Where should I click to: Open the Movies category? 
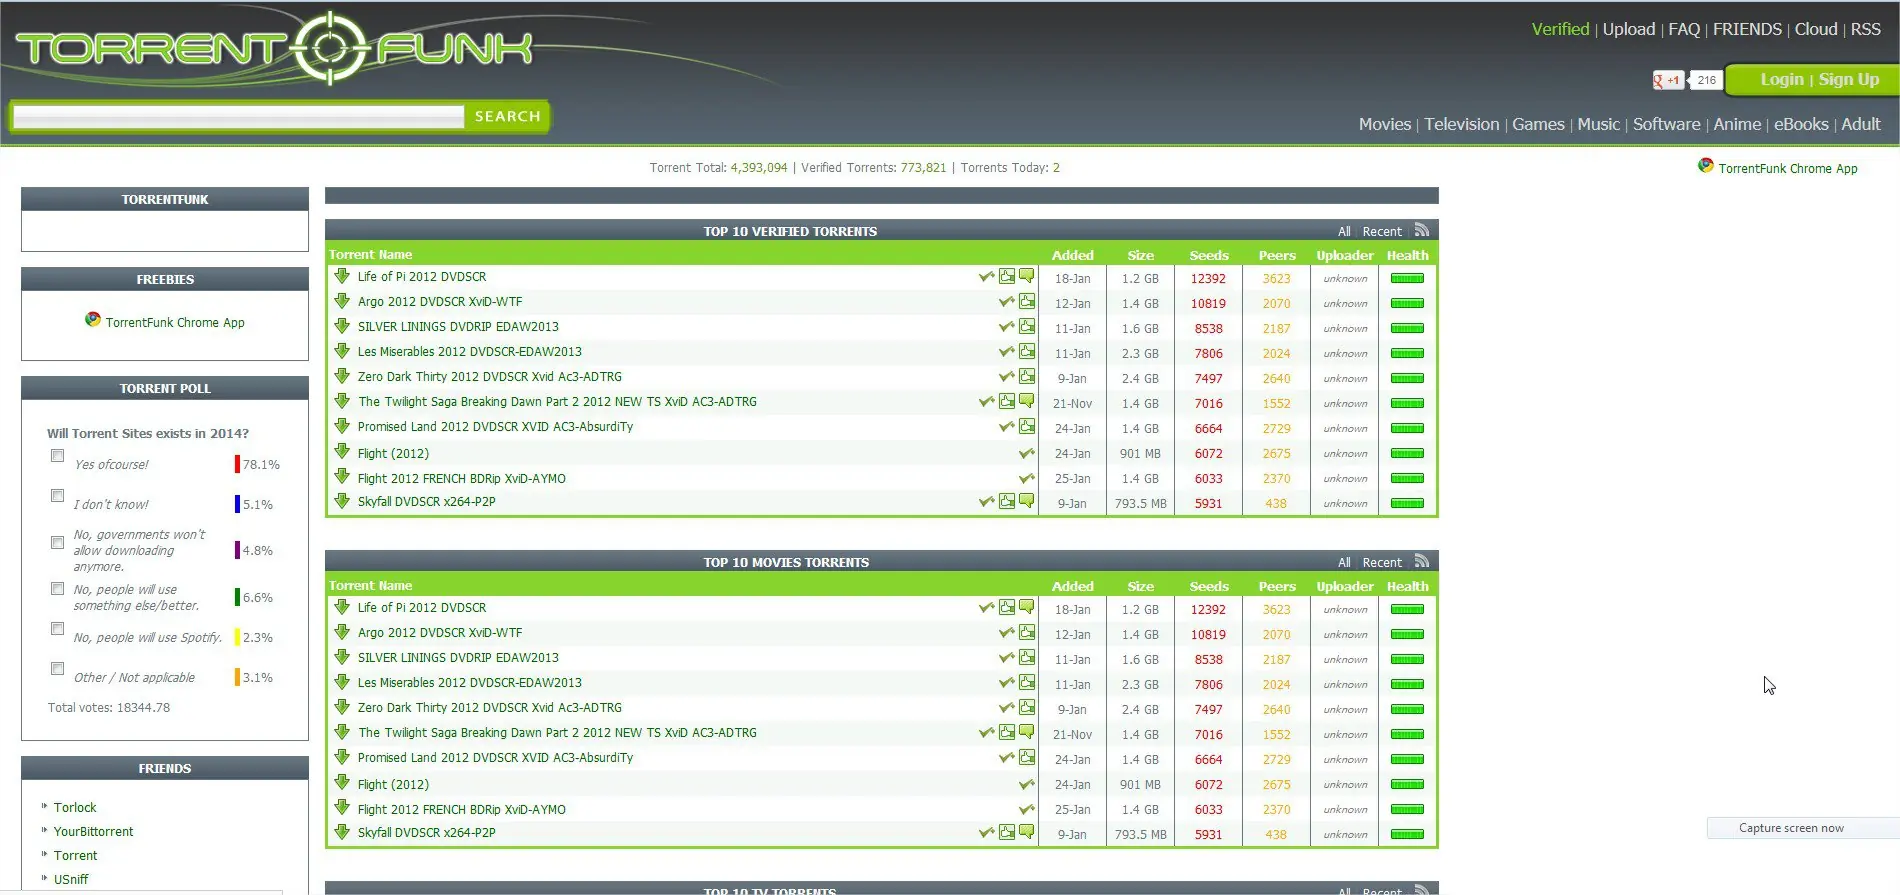tap(1385, 124)
